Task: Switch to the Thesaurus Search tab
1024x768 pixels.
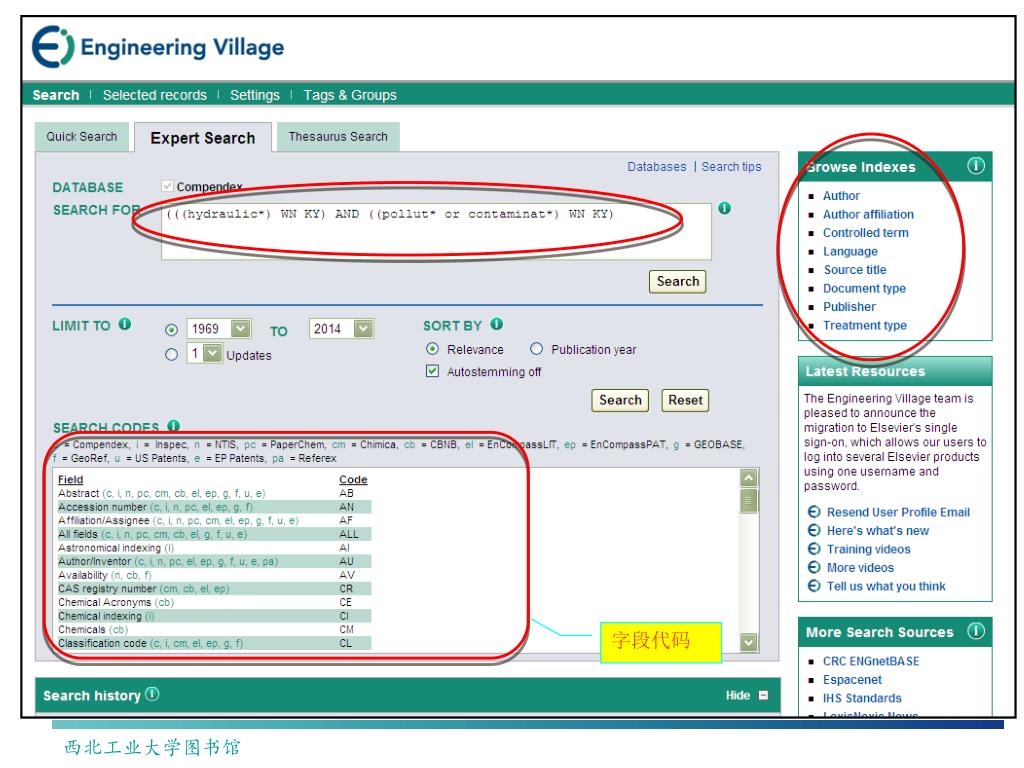Action: (x=338, y=136)
